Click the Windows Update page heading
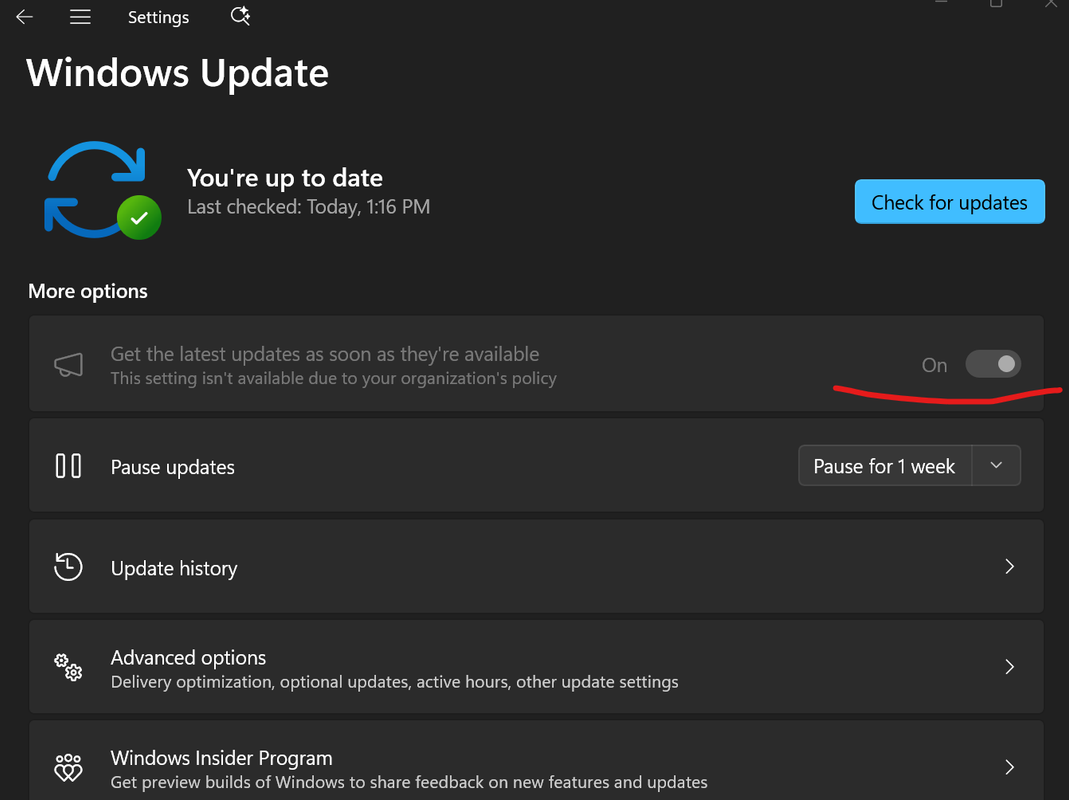 click(x=177, y=73)
